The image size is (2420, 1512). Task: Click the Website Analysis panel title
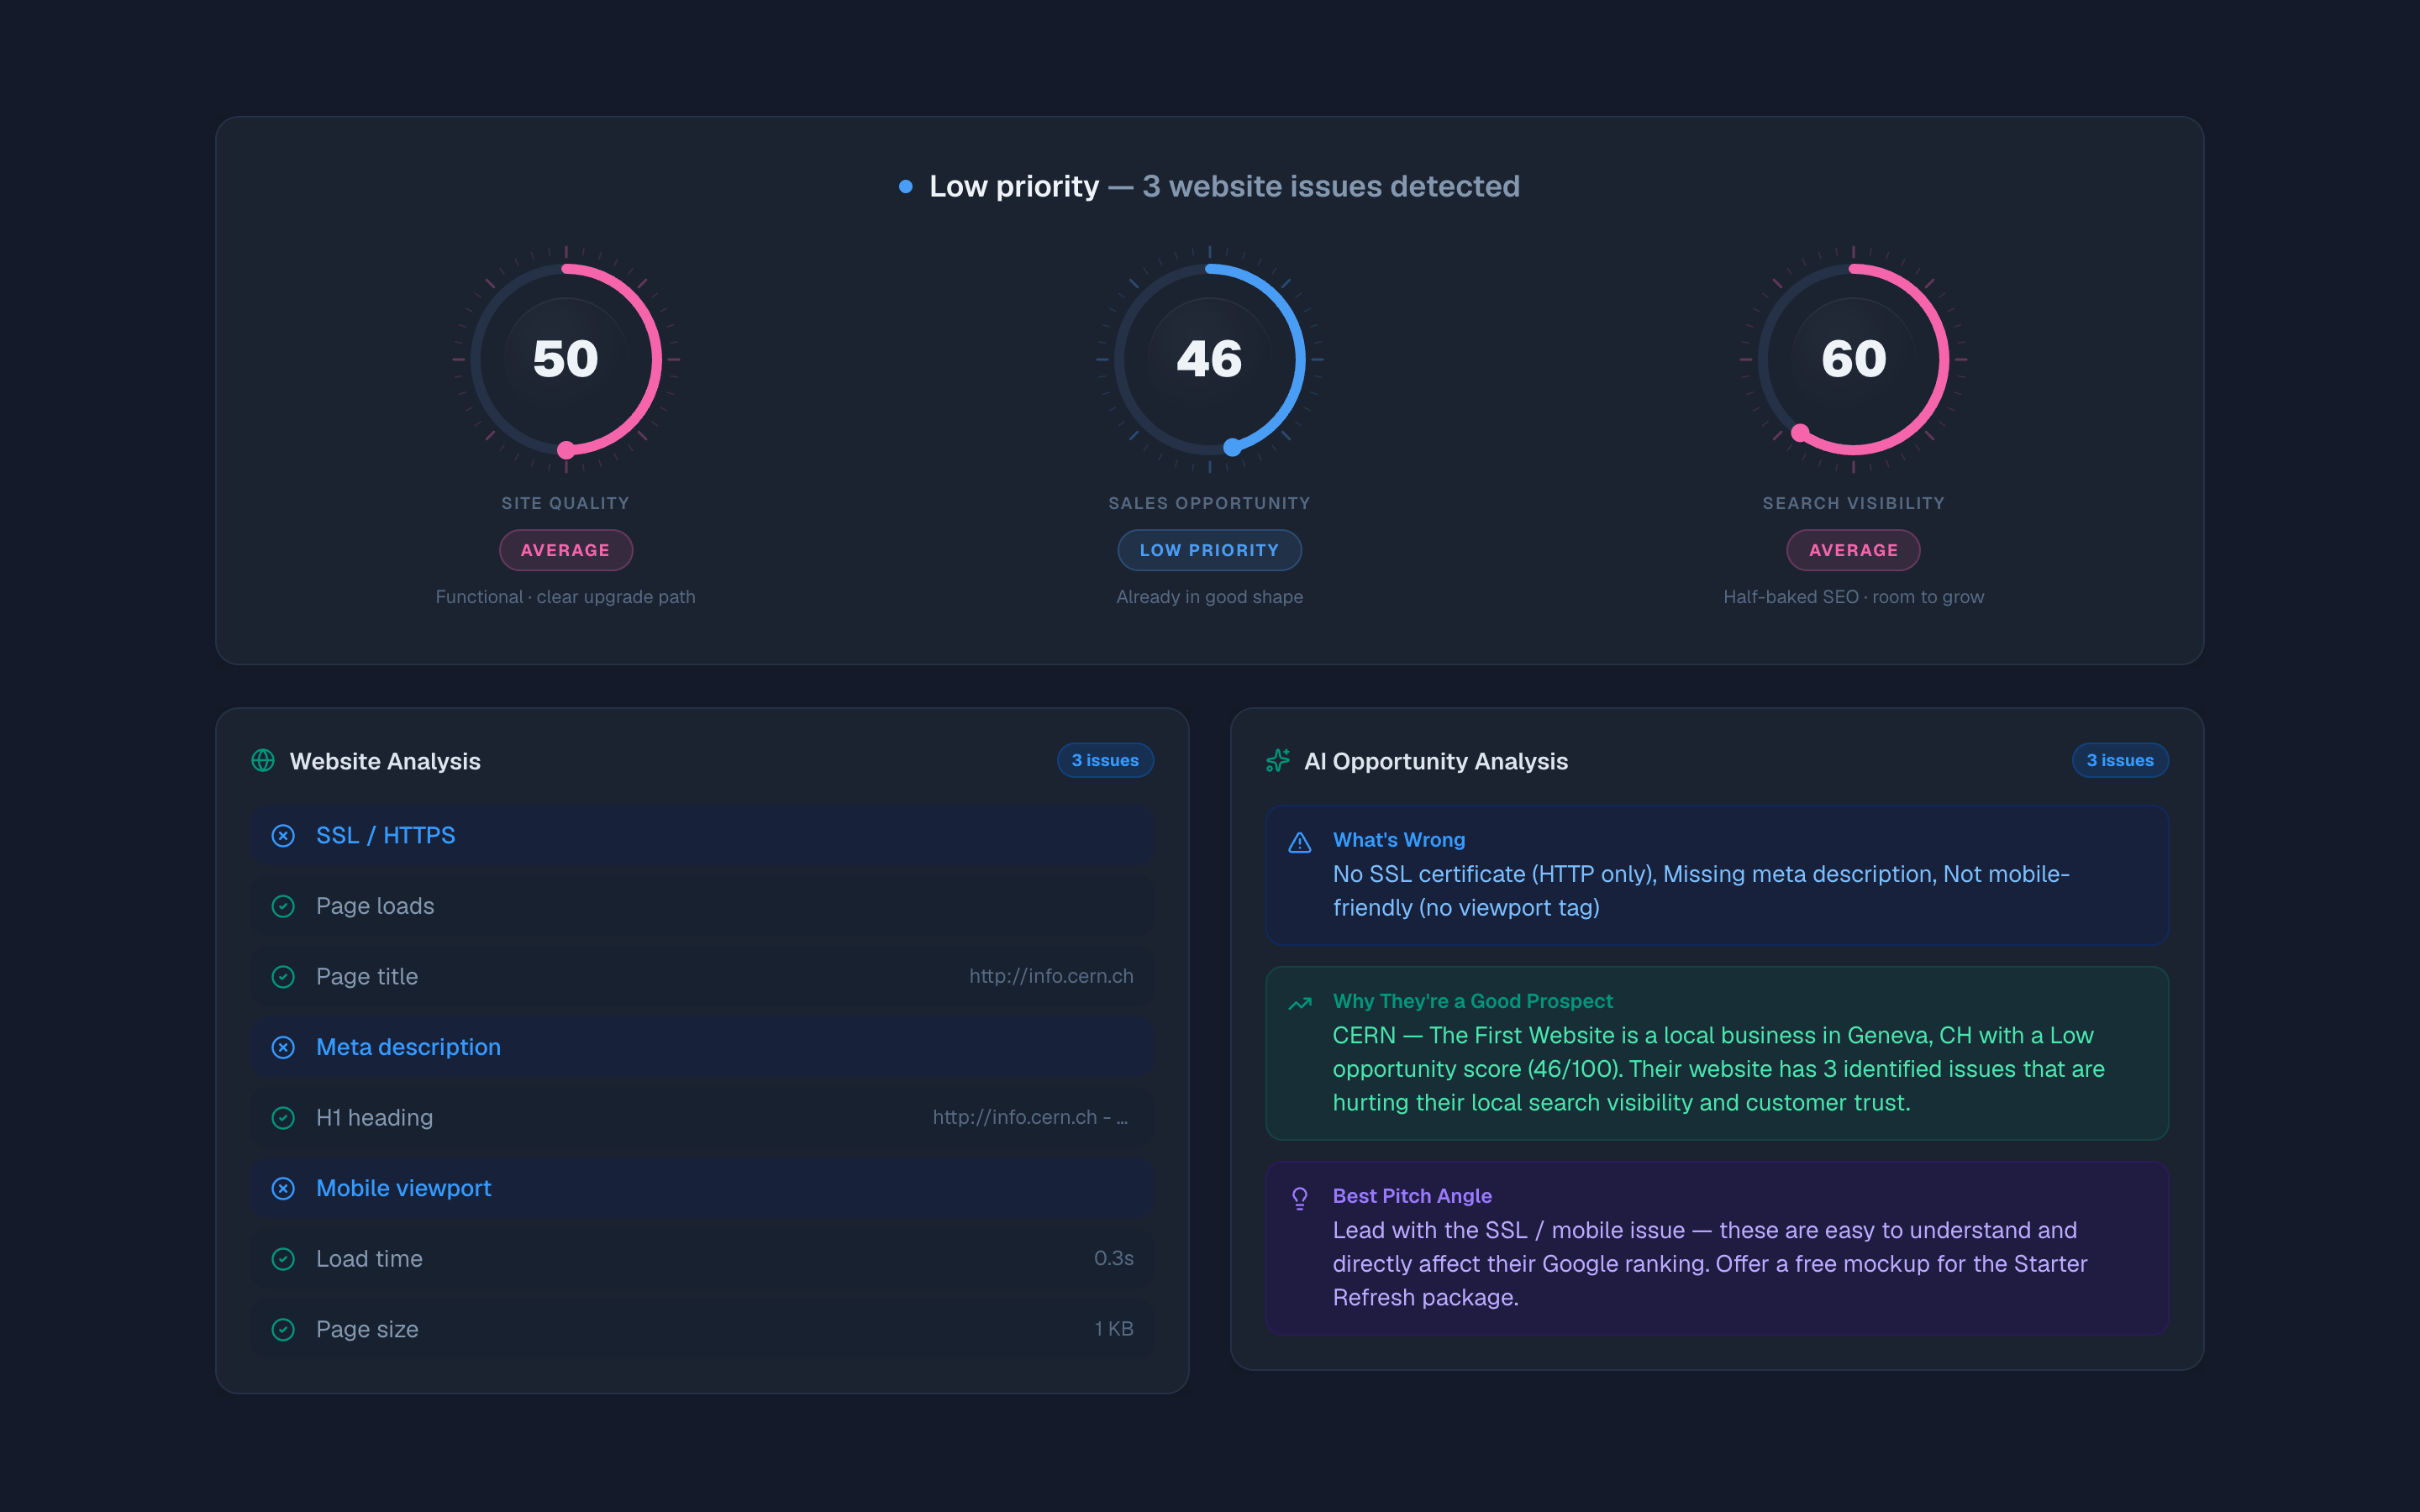point(385,761)
